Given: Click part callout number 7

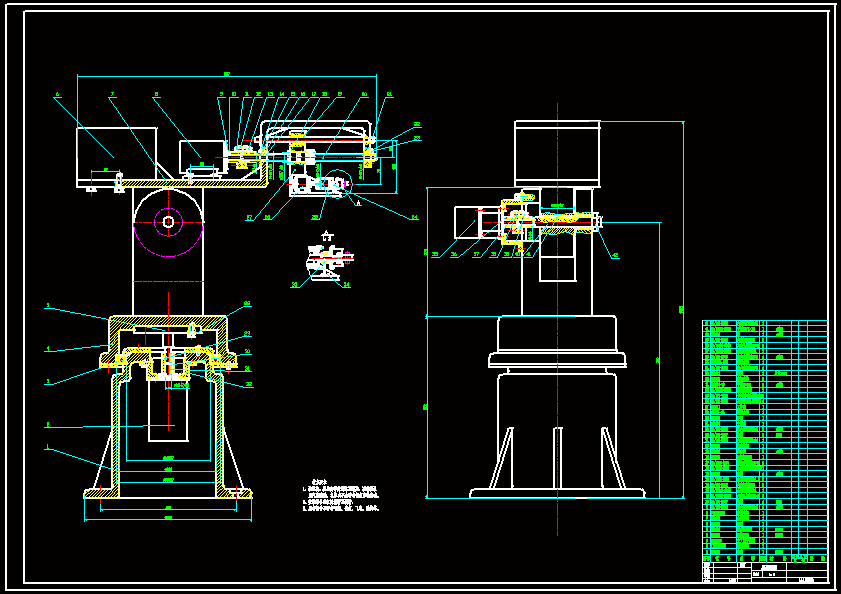Looking at the screenshot, I should pyautogui.click(x=112, y=94).
